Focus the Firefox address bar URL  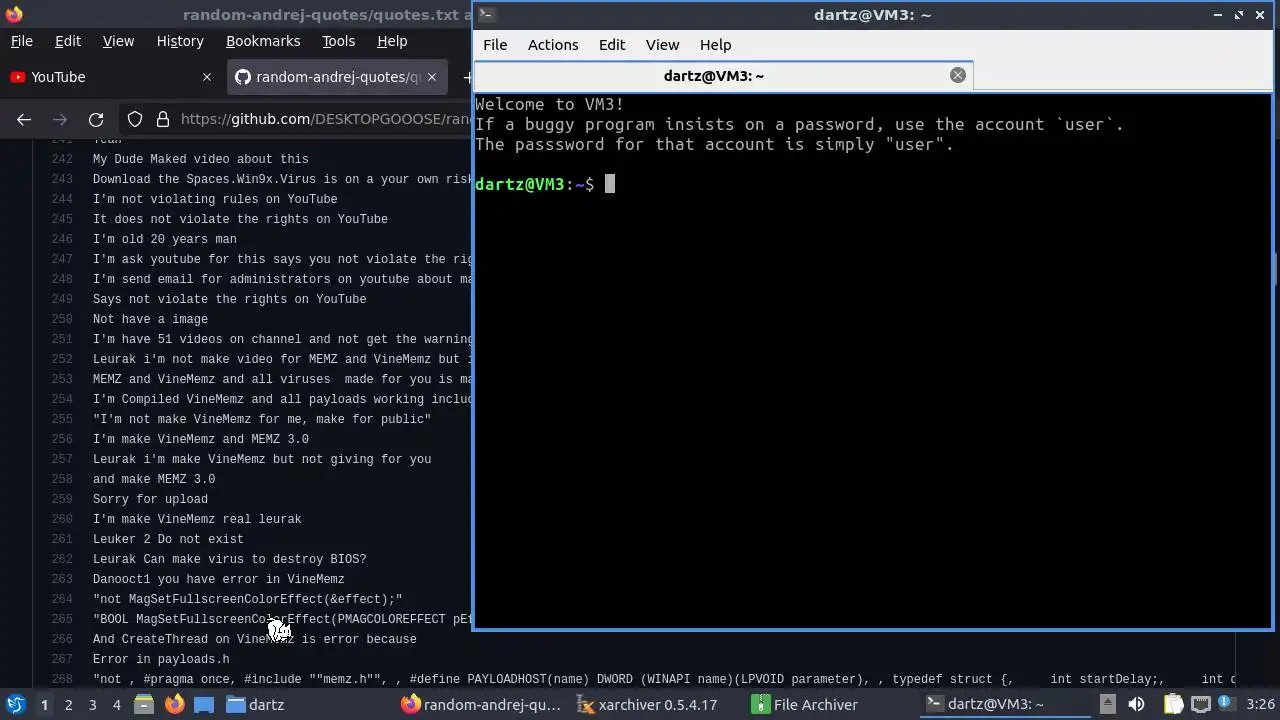pyautogui.click(x=326, y=119)
